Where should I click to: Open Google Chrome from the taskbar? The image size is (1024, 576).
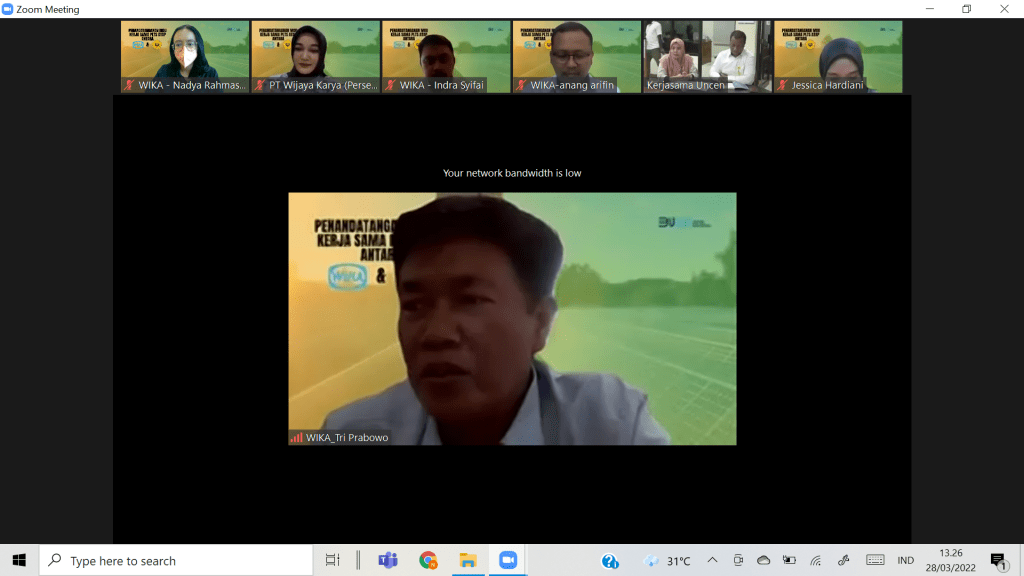tap(428, 560)
